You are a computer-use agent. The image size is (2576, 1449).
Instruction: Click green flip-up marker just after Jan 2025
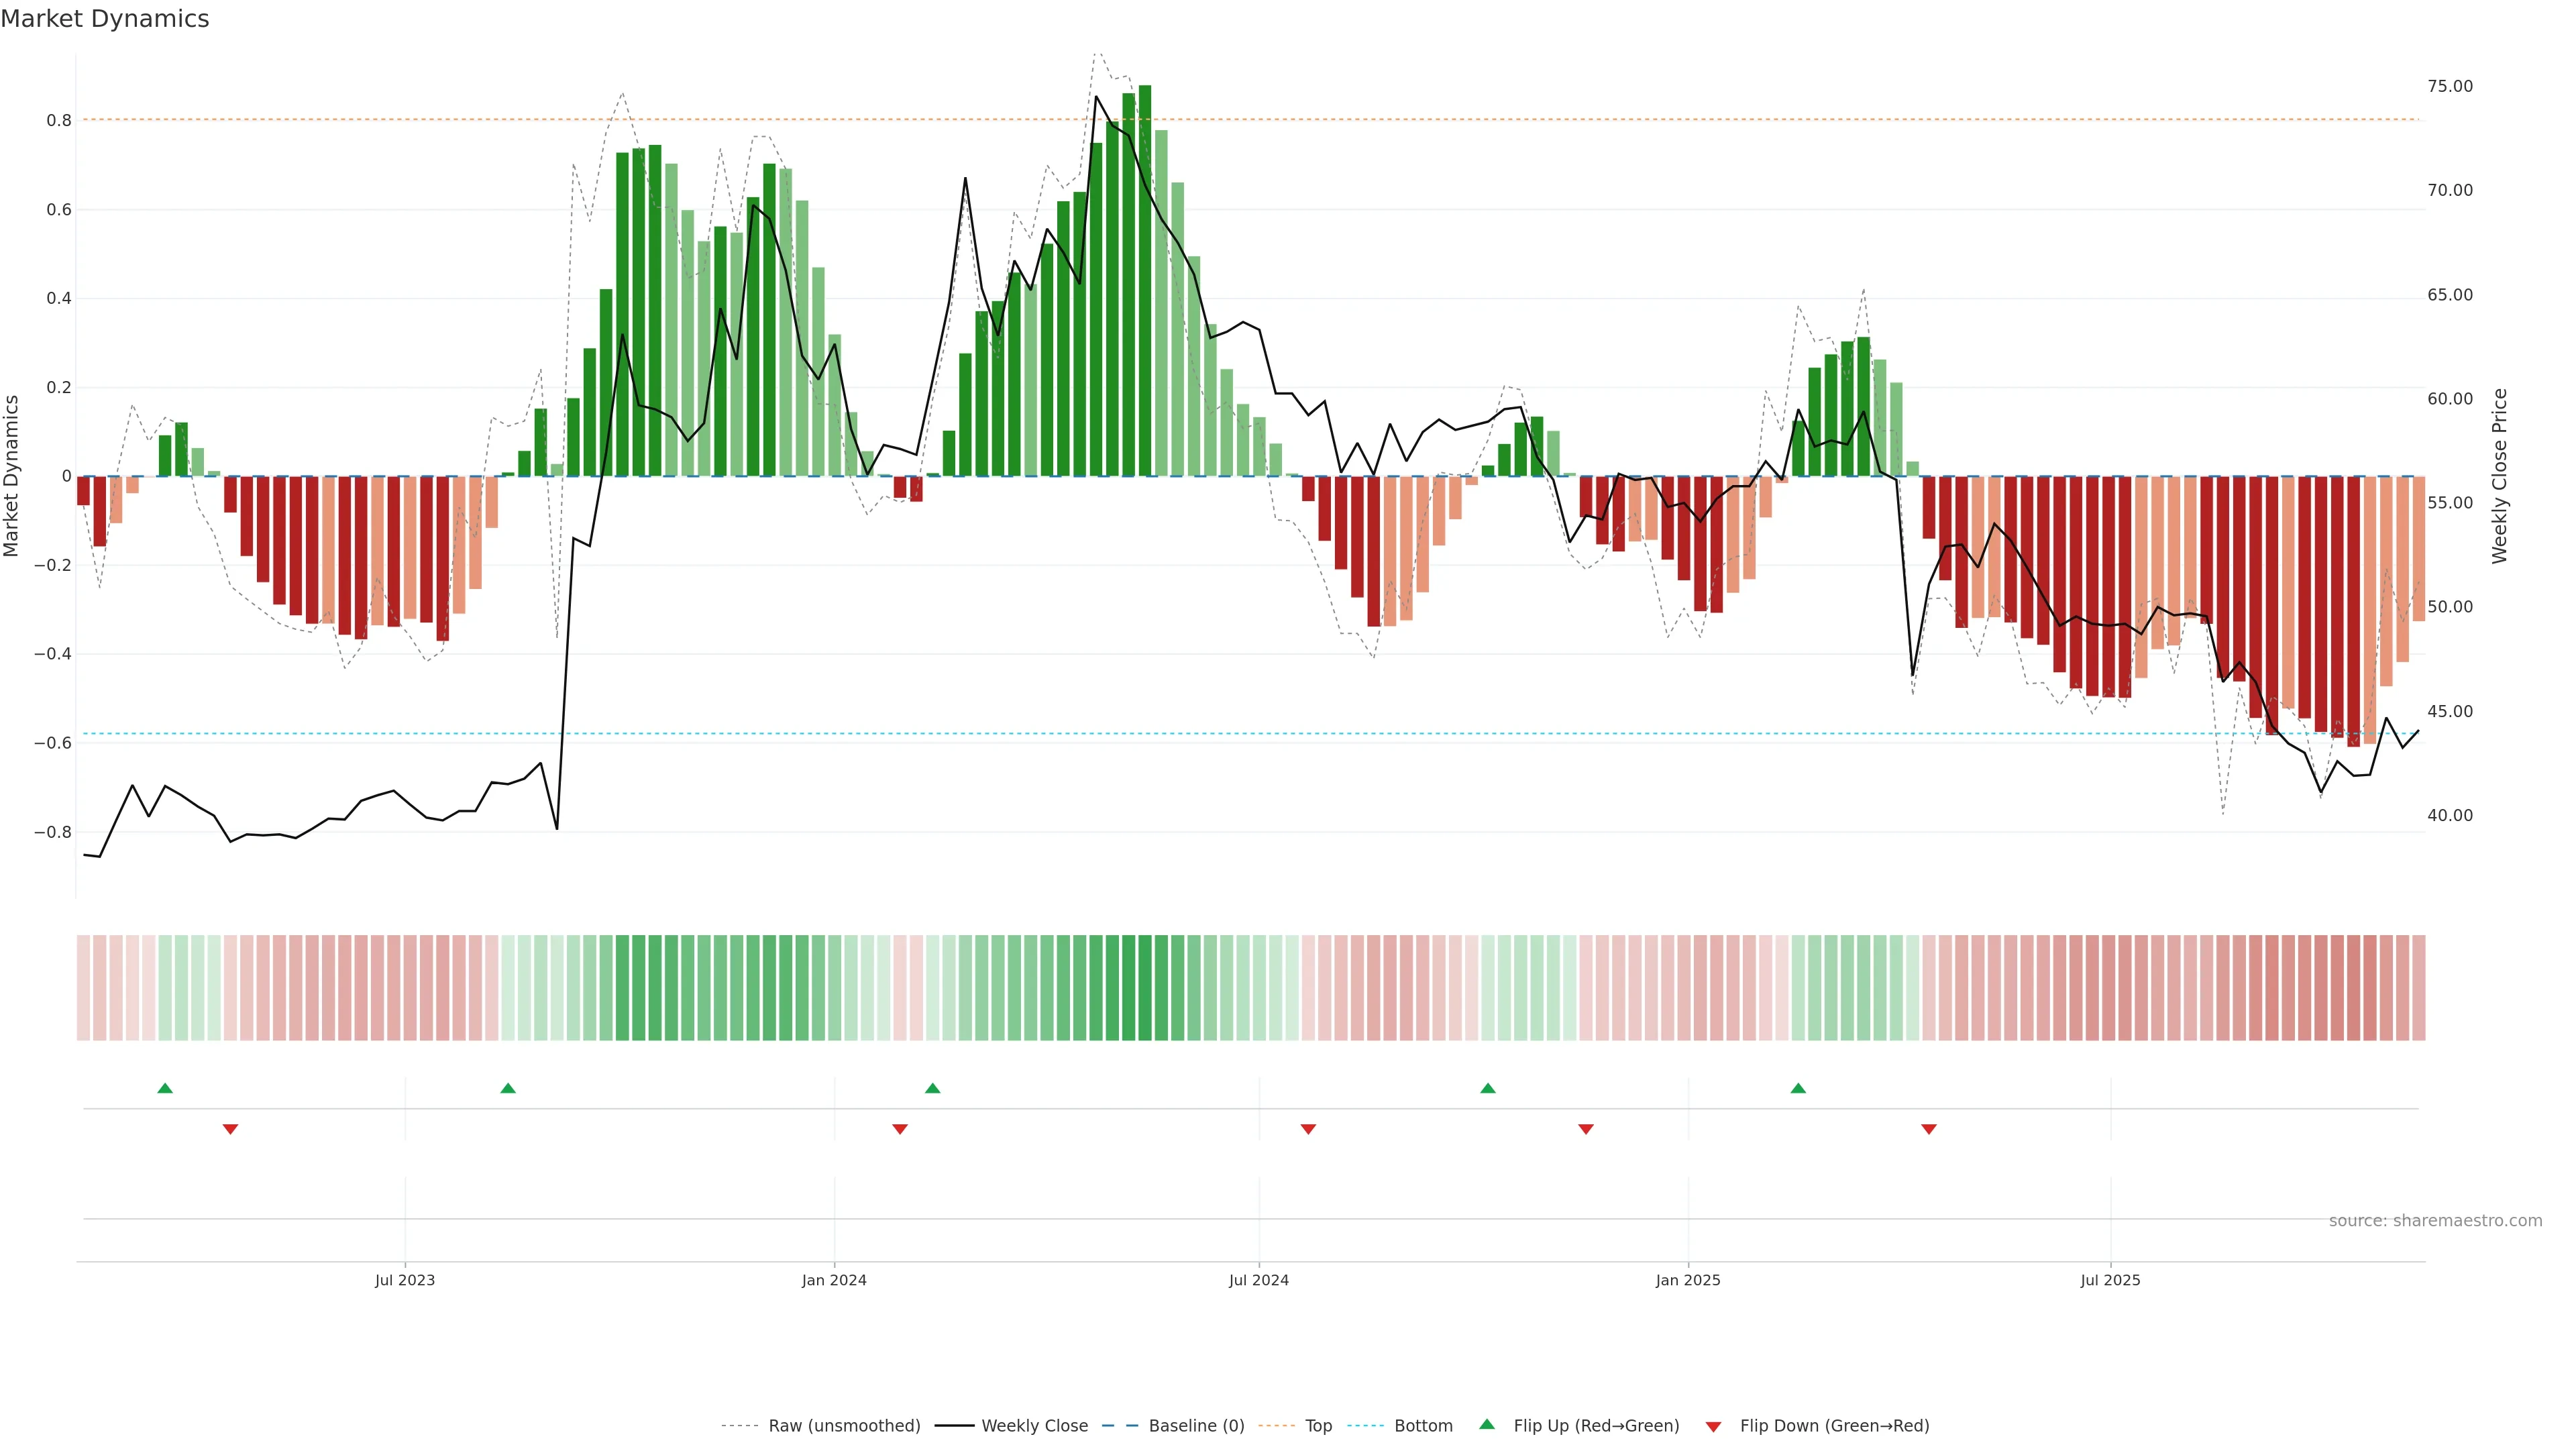(1798, 1088)
